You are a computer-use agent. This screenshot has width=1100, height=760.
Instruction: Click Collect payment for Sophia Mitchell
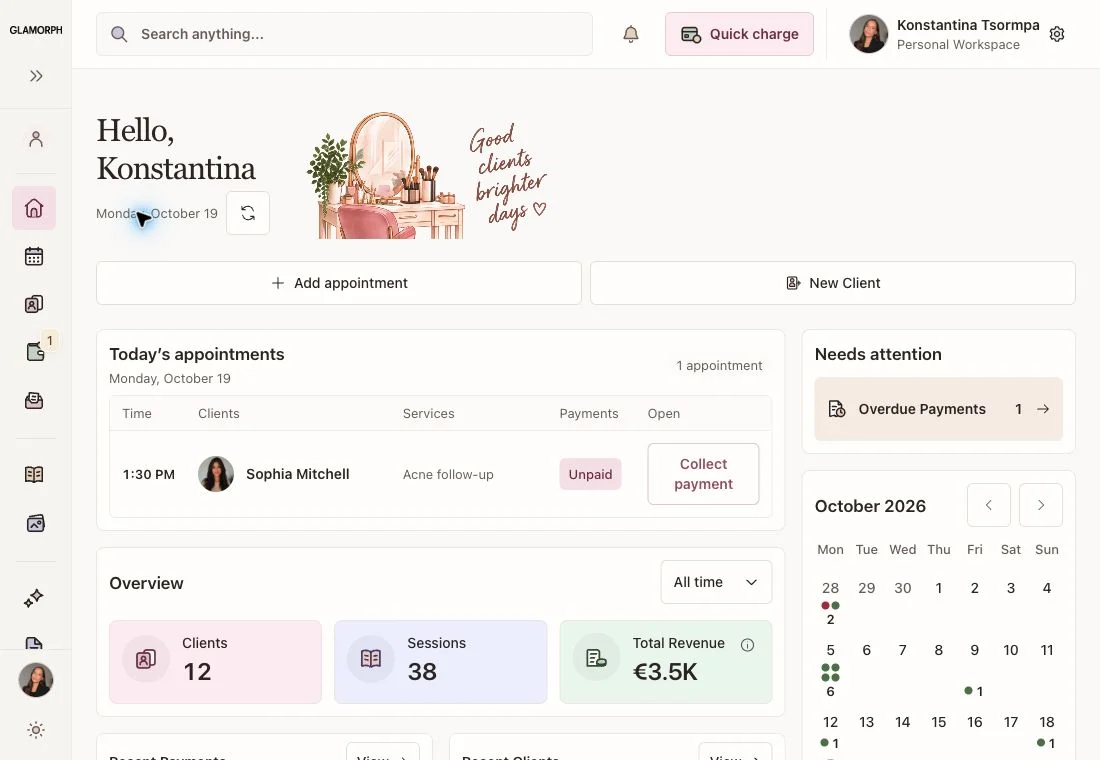(703, 474)
